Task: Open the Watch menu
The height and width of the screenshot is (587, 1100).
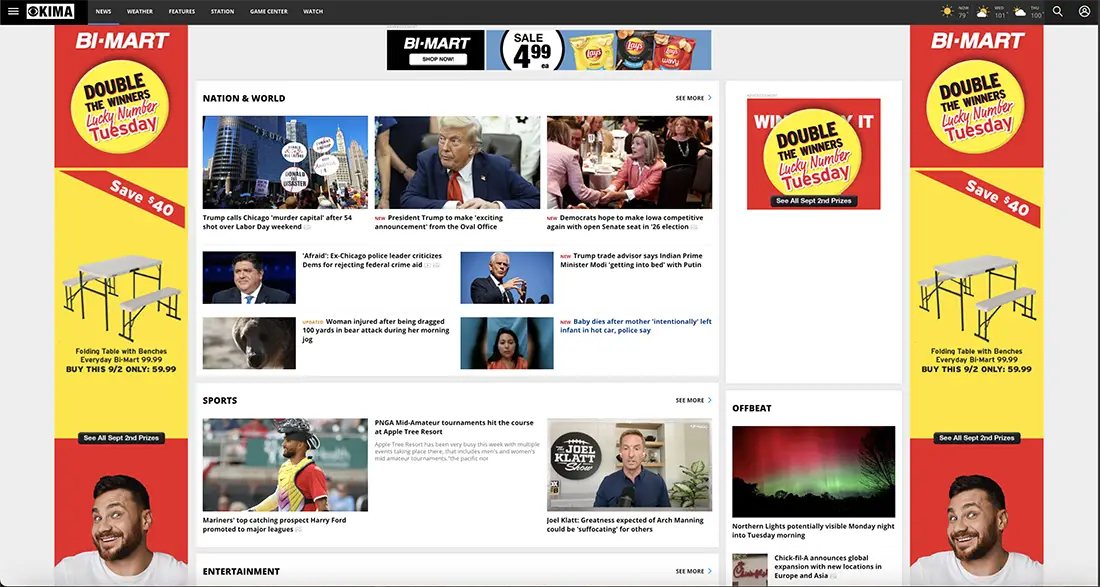Action: (313, 12)
